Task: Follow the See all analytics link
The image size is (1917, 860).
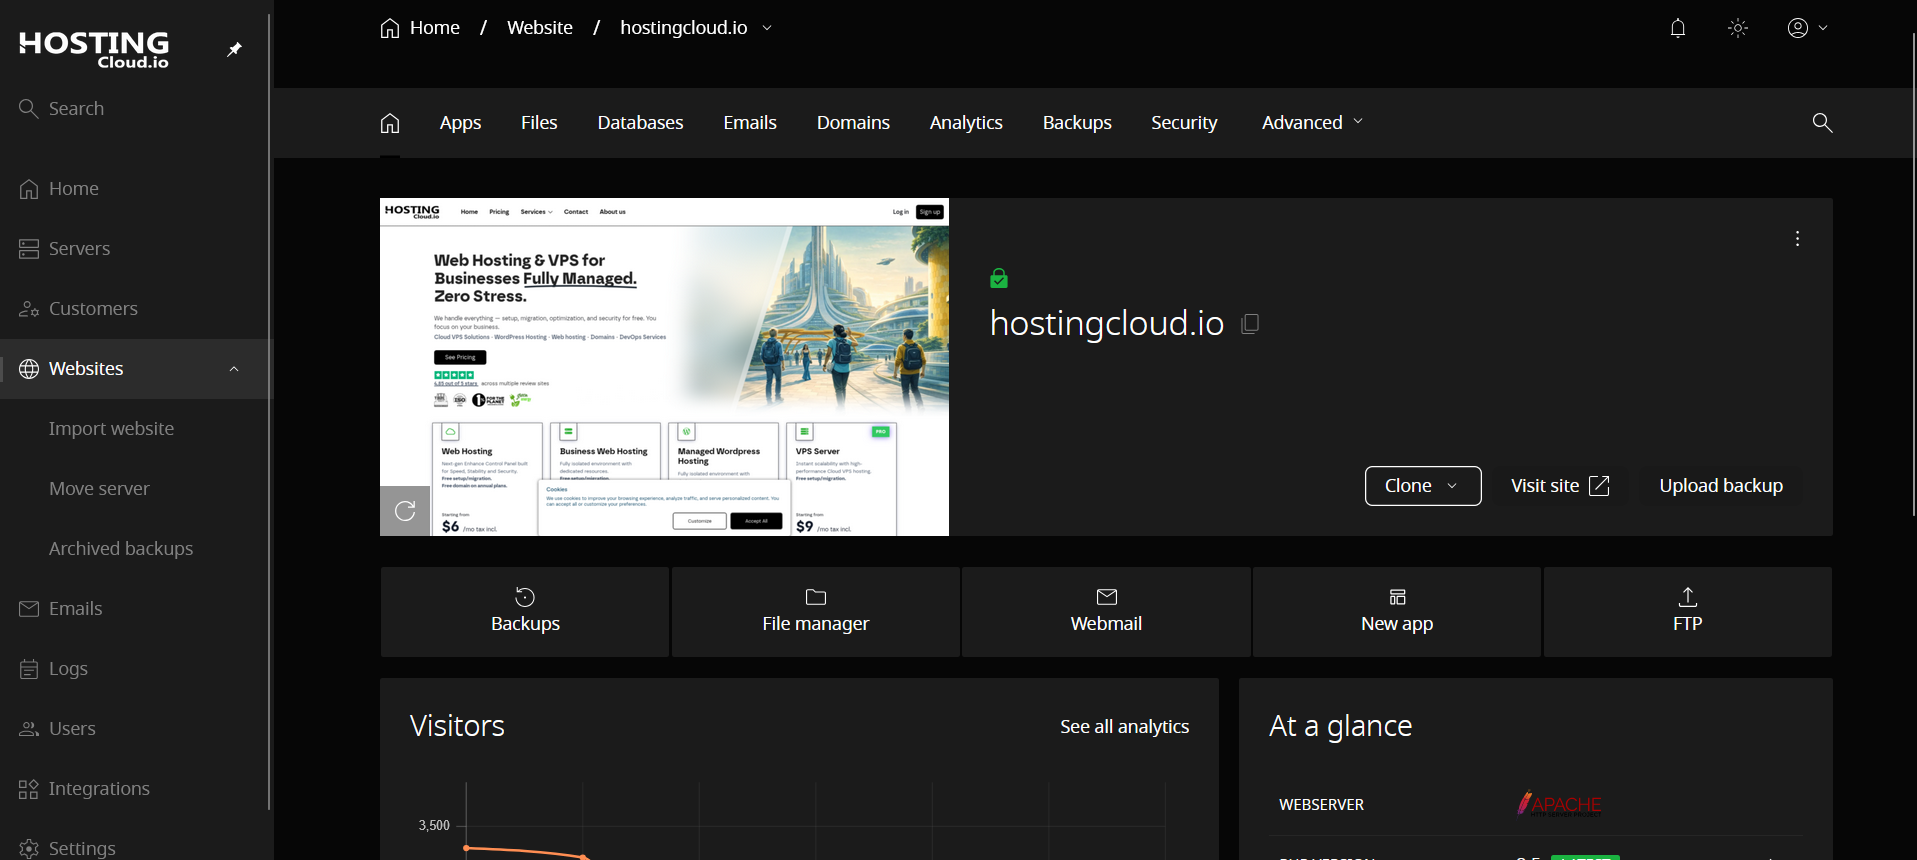Action: click(x=1124, y=727)
